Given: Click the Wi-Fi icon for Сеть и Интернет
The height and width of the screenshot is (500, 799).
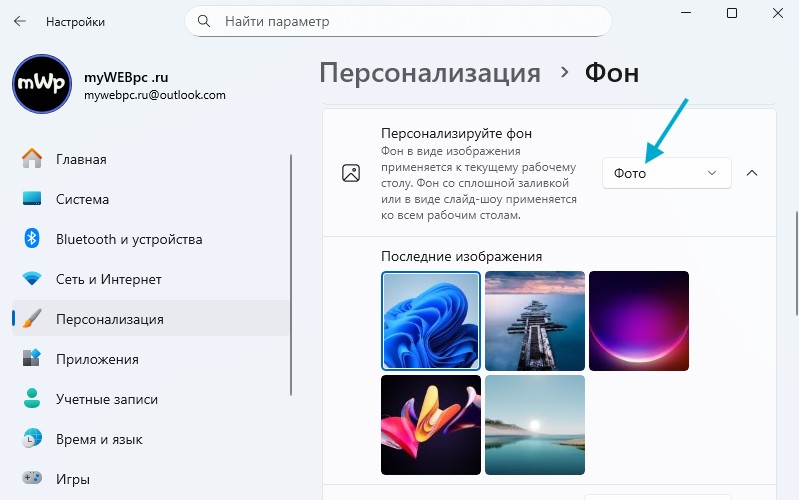Looking at the screenshot, I should coord(32,279).
